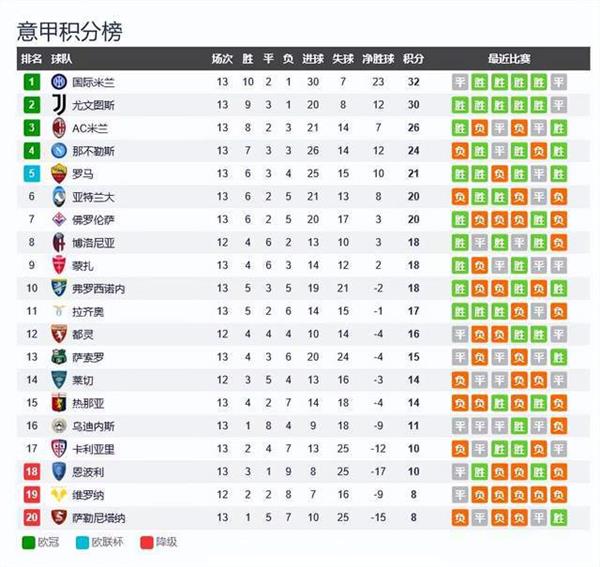Select the Fiorentina (佛罗伦萨) badge icon

tap(59, 220)
